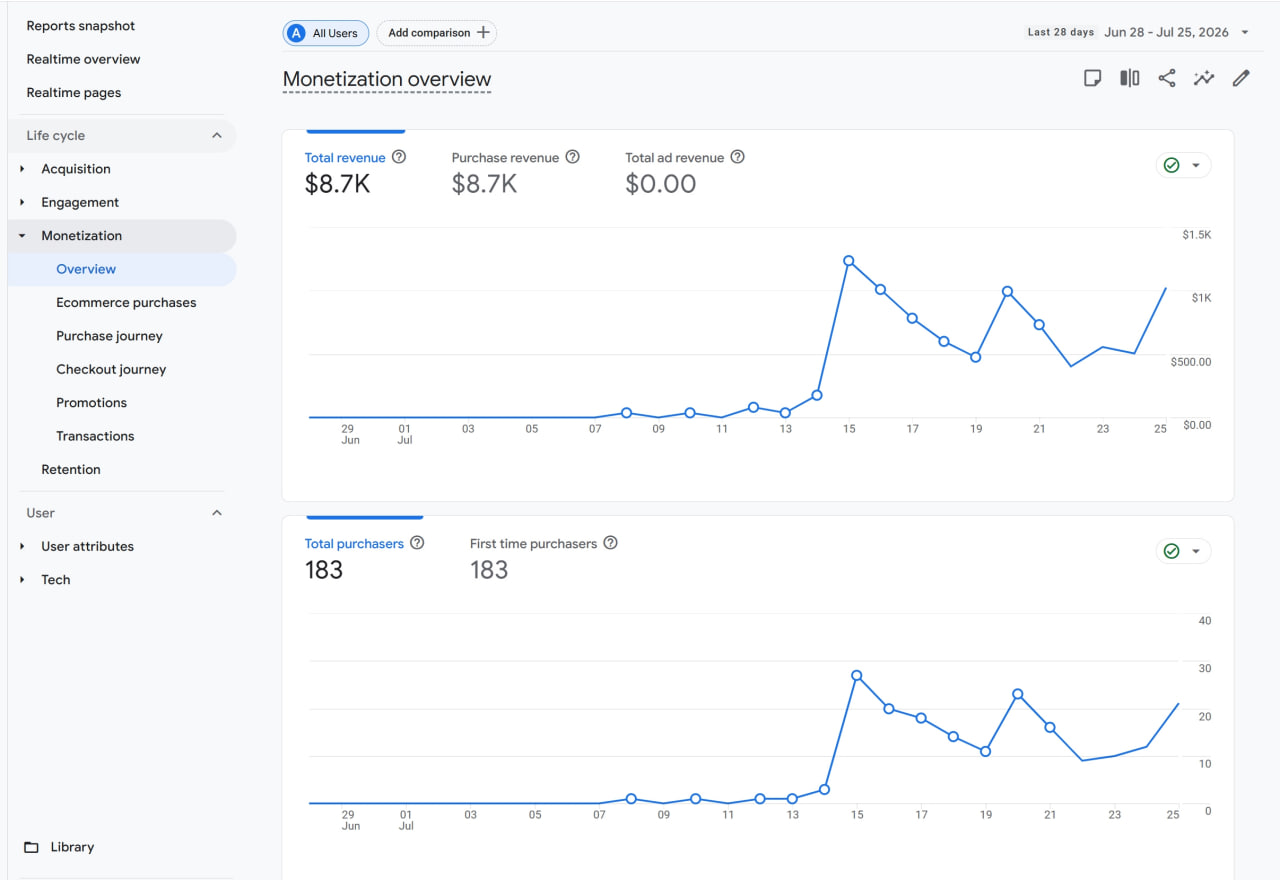Open Ecommerce purchases report

[x=126, y=303]
